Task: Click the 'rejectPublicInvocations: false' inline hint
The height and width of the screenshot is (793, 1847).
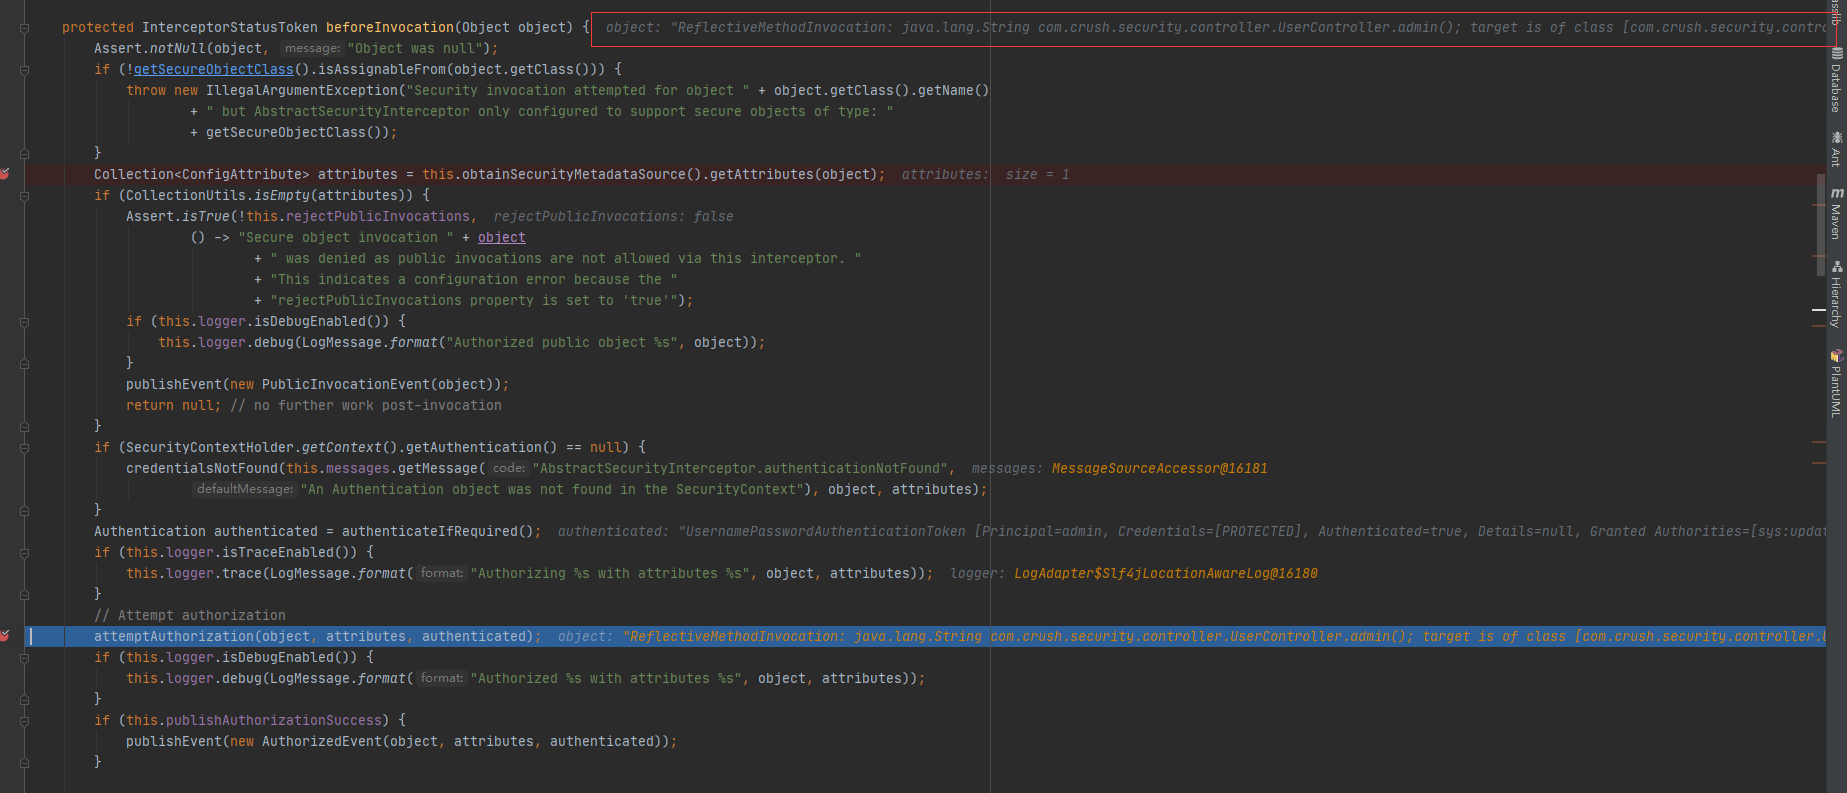Action: click(x=614, y=216)
